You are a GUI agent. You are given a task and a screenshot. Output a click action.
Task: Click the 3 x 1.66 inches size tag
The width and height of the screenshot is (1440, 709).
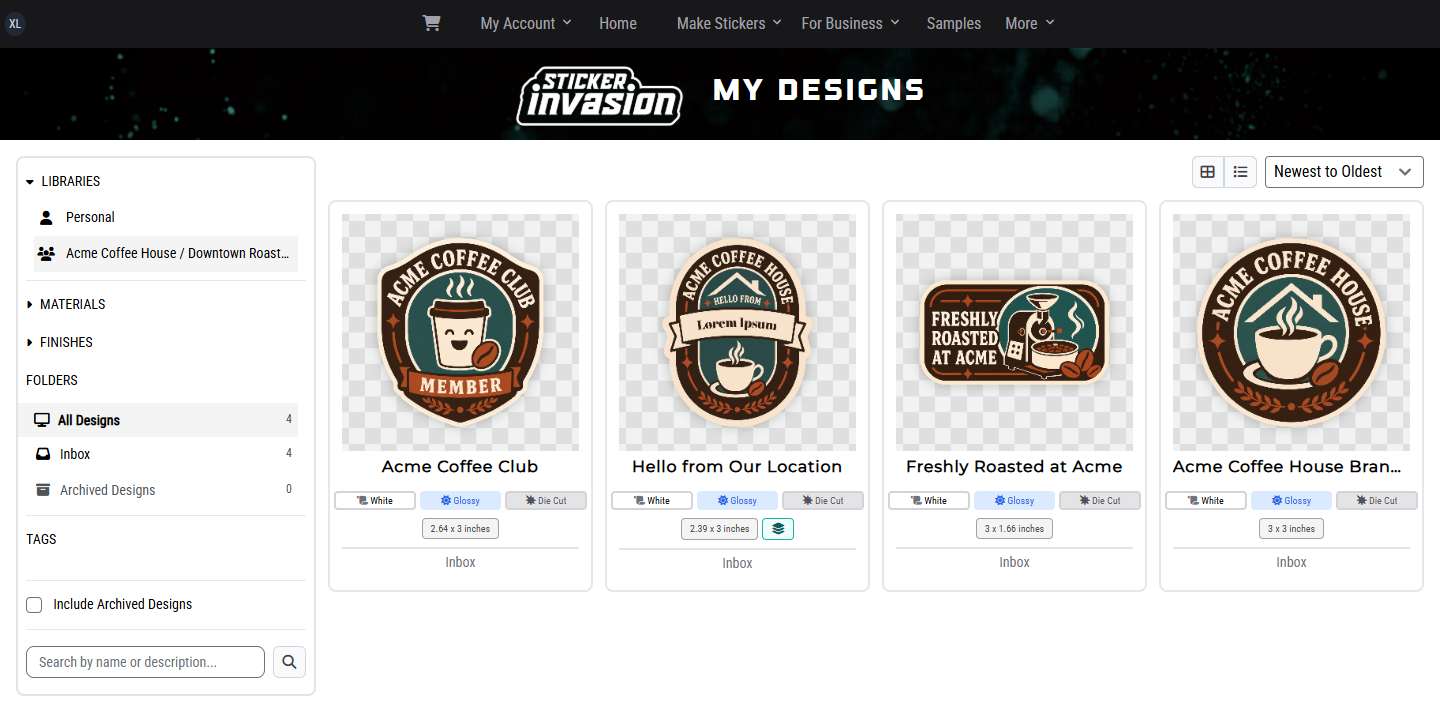(x=1014, y=528)
